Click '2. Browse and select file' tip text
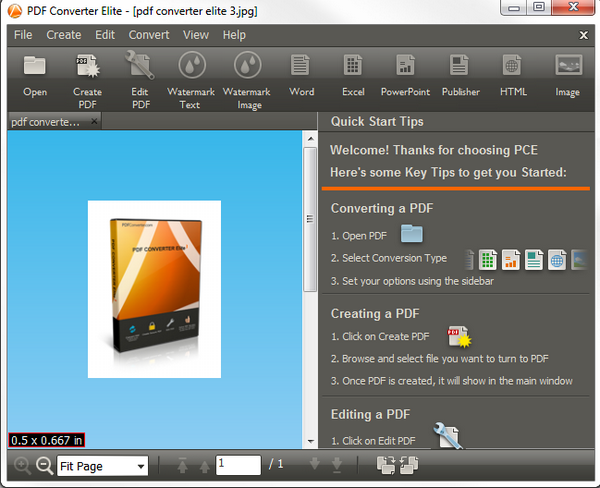The height and width of the screenshot is (488, 600). pos(439,359)
